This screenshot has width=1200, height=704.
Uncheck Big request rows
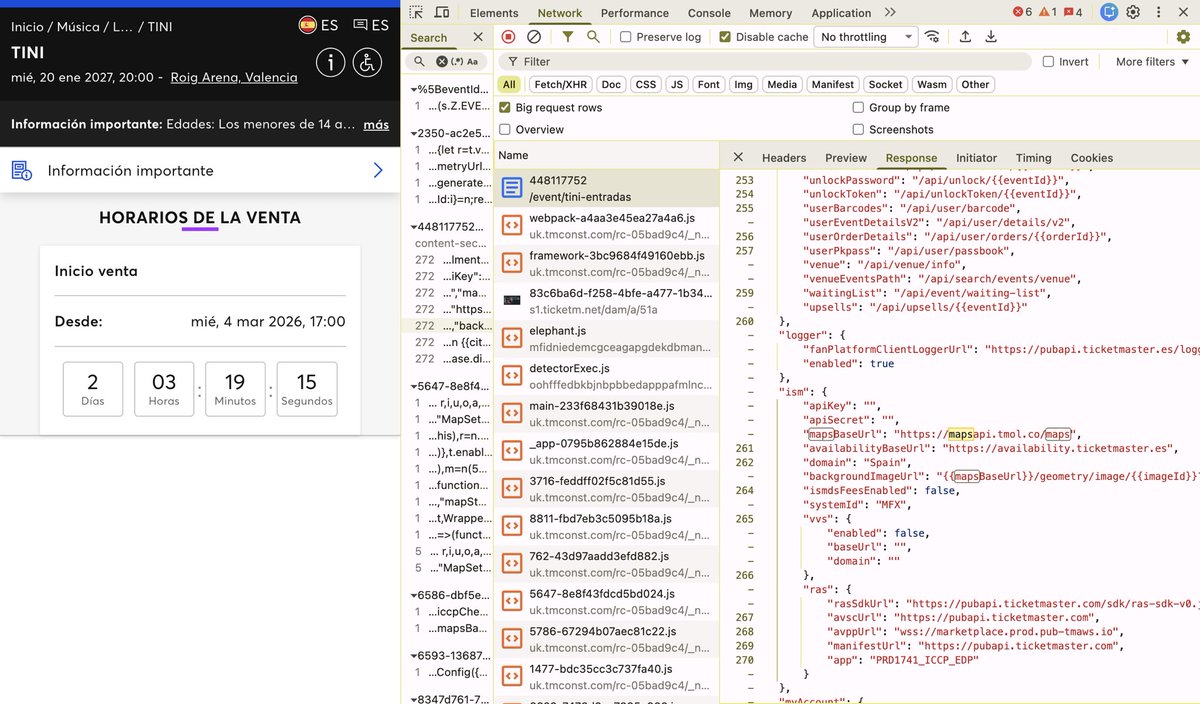click(x=505, y=108)
